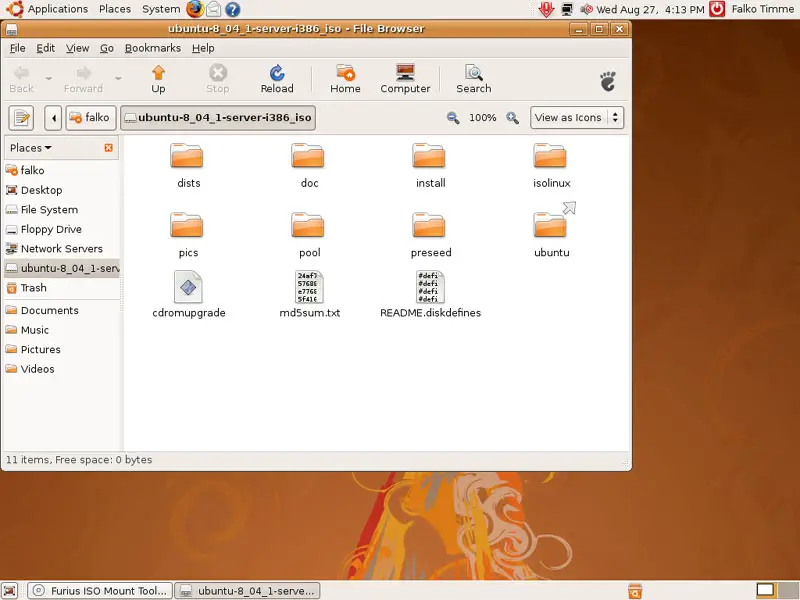Click the path bar left arrow

tap(53, 118)
